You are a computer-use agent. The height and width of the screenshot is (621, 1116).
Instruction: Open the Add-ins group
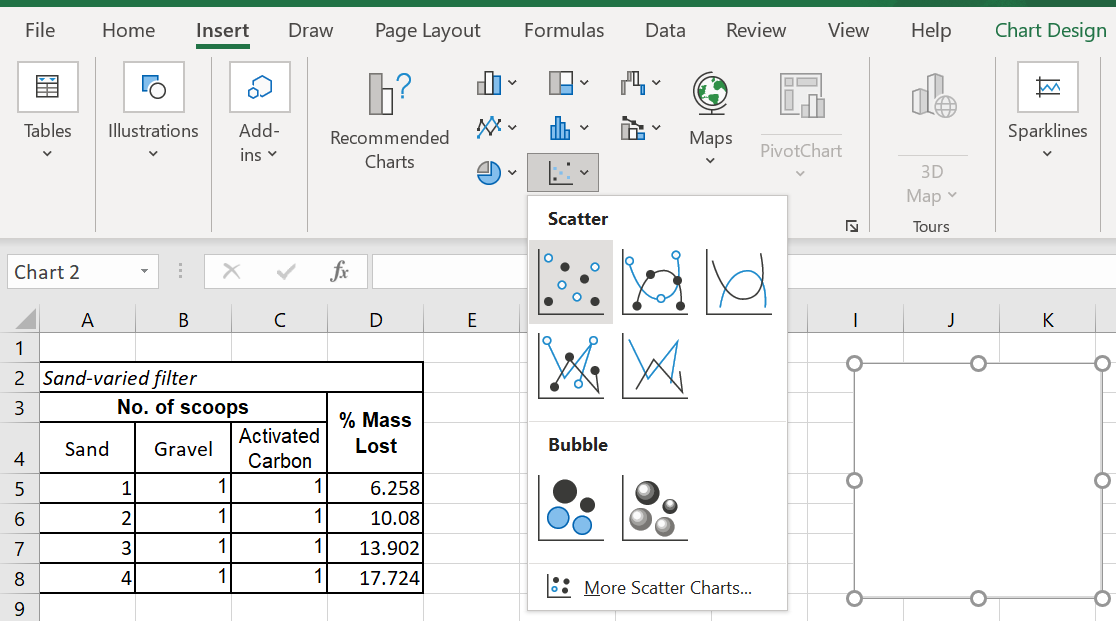pyautogui.click(x=259, y=112)
